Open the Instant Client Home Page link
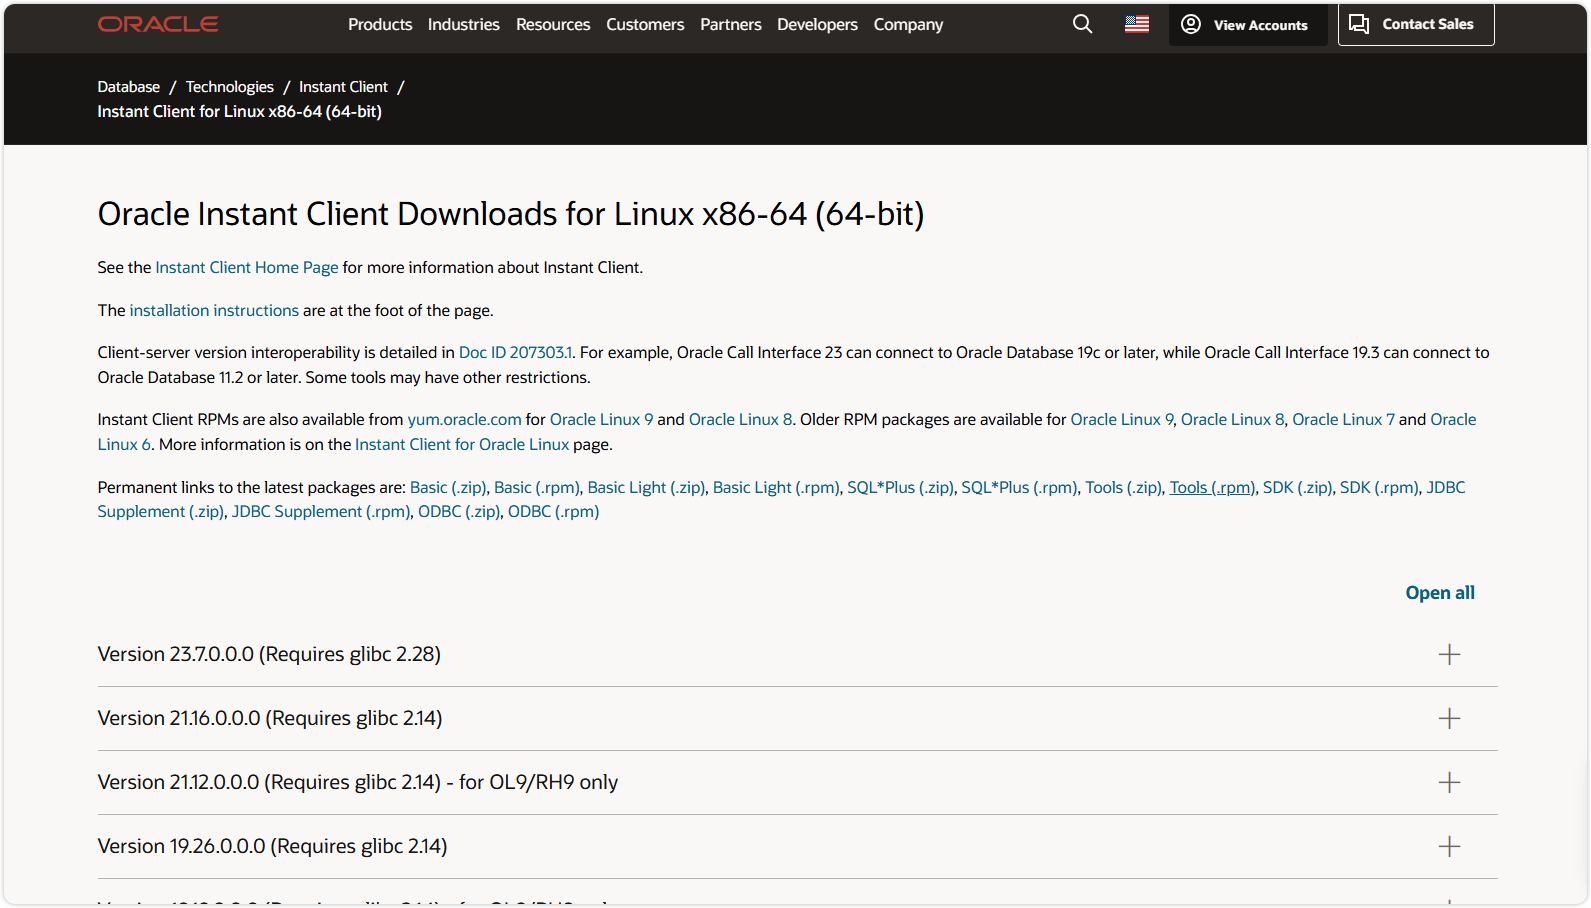 click(x=247, y=267)
